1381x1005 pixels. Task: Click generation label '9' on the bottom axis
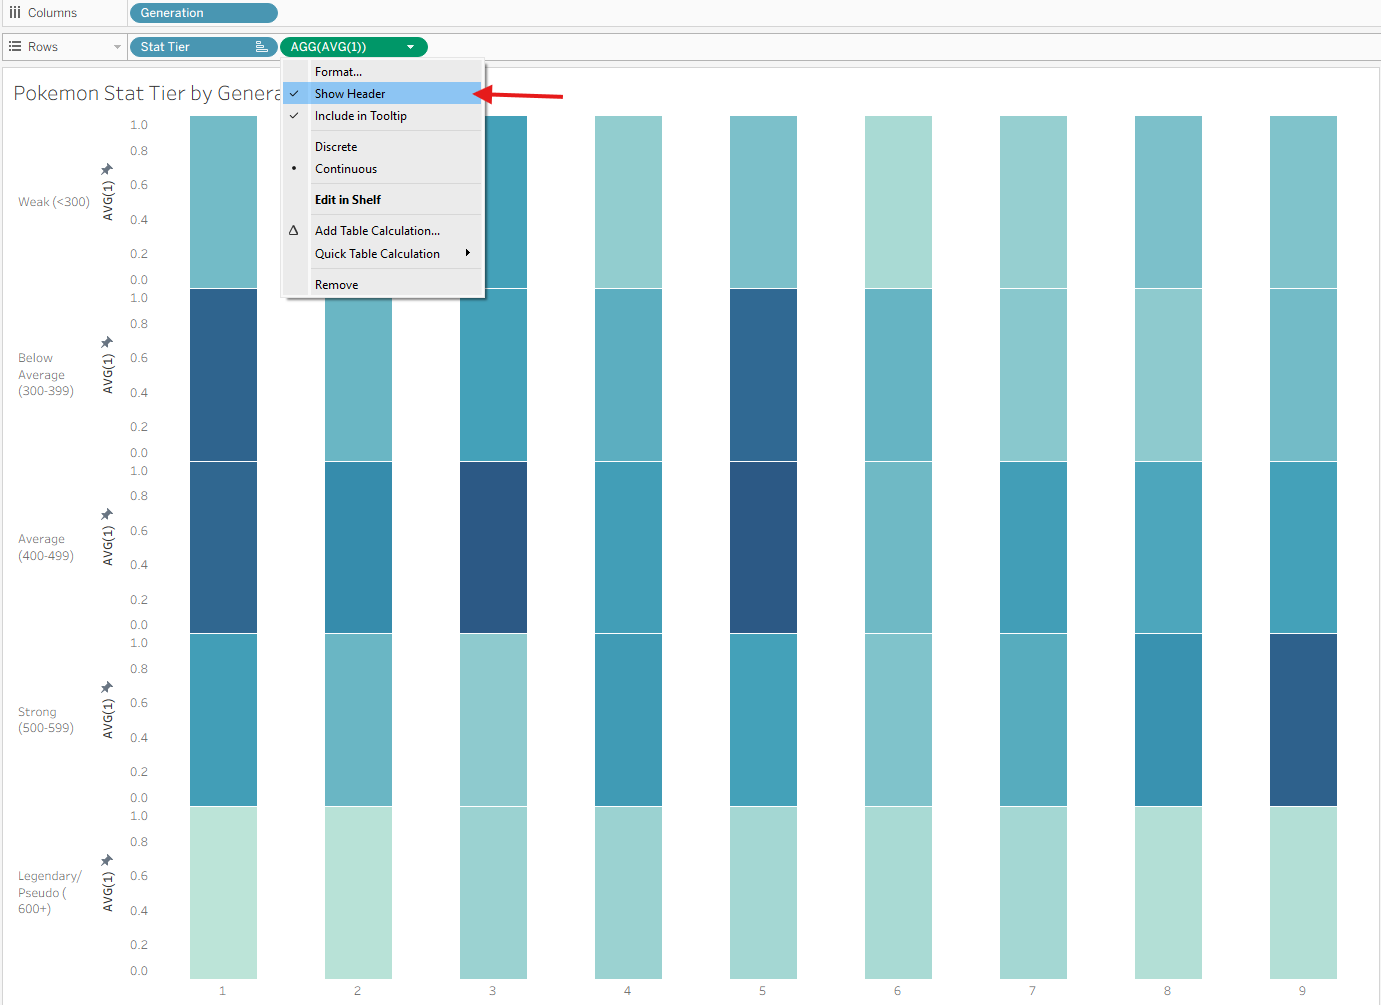click(x=1303, y=991)
